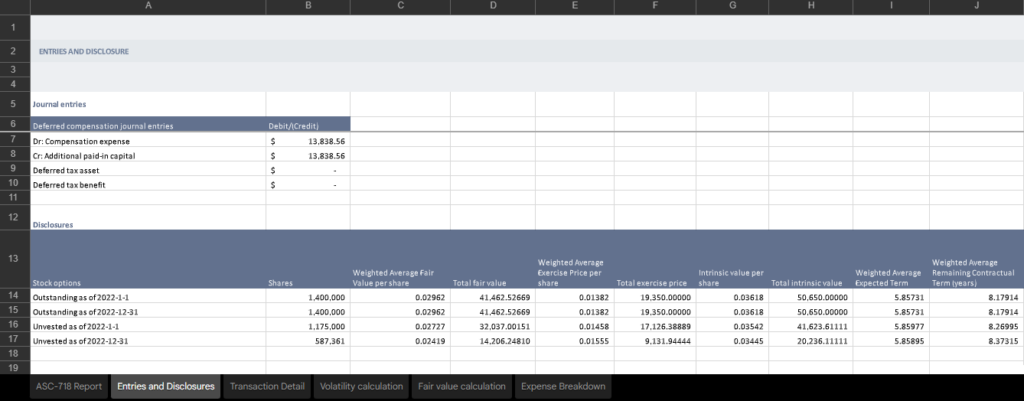
Task: Select the Stock options header cell
Action: point(148,259)
